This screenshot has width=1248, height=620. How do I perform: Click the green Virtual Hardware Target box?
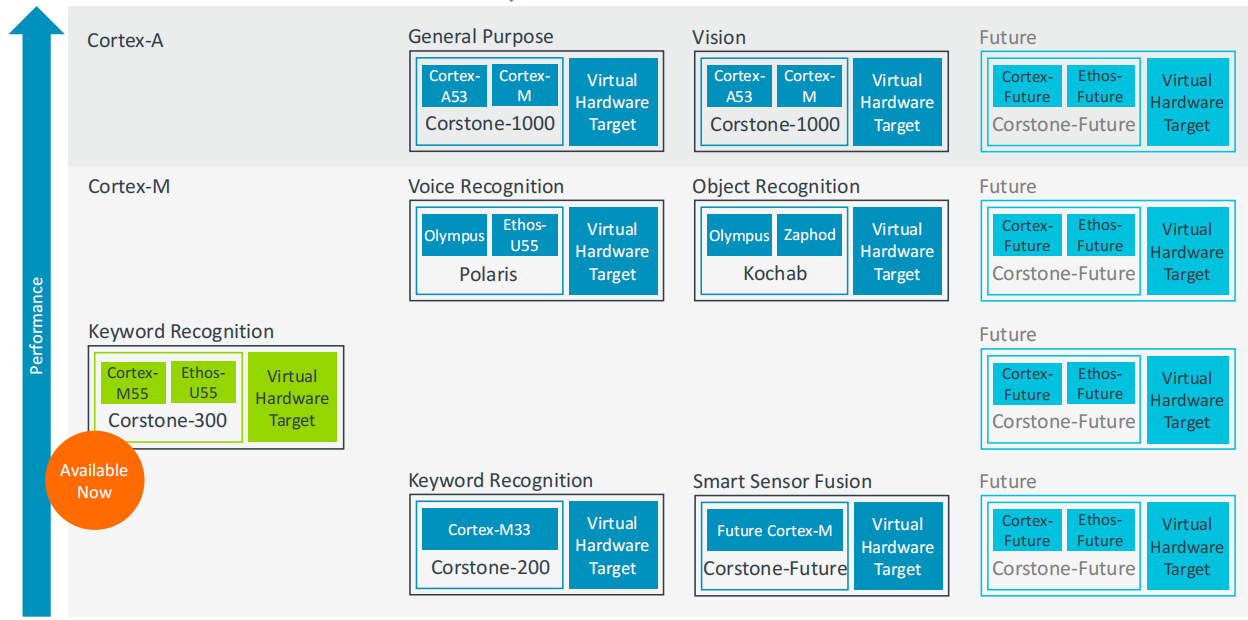pos(292,398)
